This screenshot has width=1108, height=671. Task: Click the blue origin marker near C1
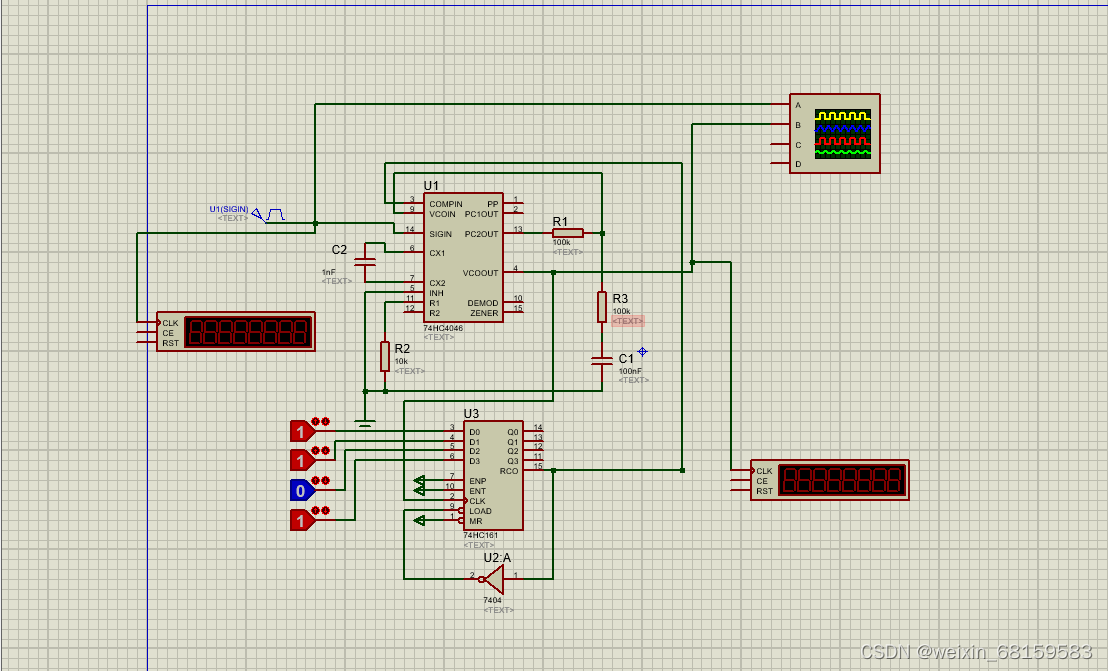(642, 352)
